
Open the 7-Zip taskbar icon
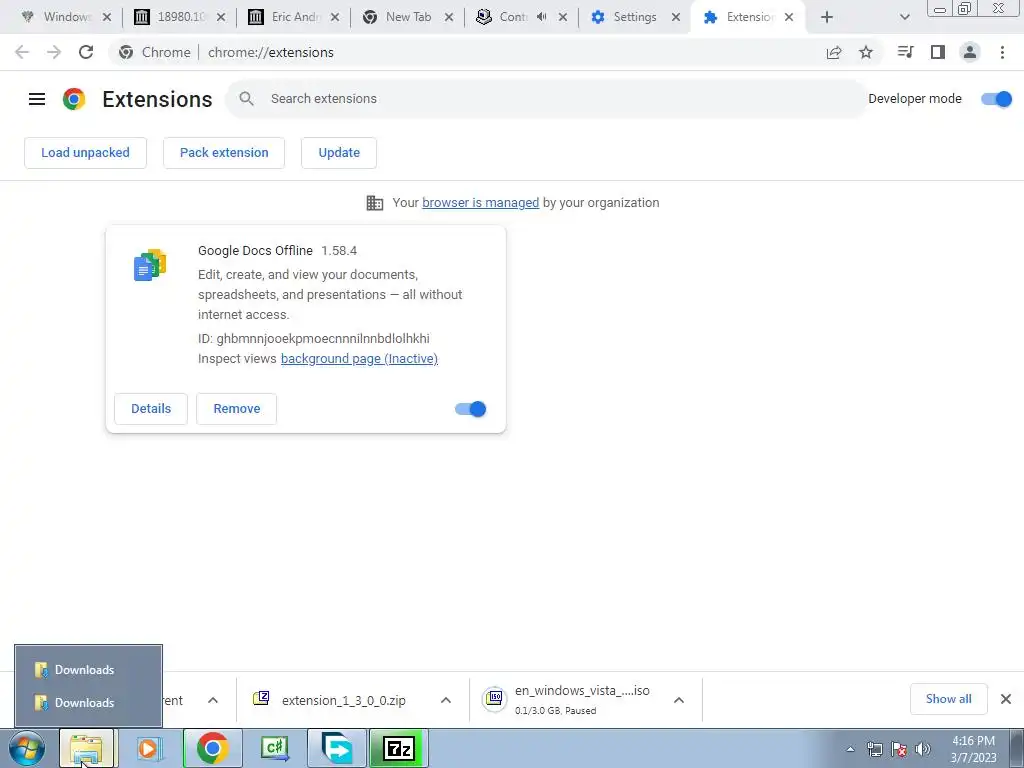pos(399,748)
